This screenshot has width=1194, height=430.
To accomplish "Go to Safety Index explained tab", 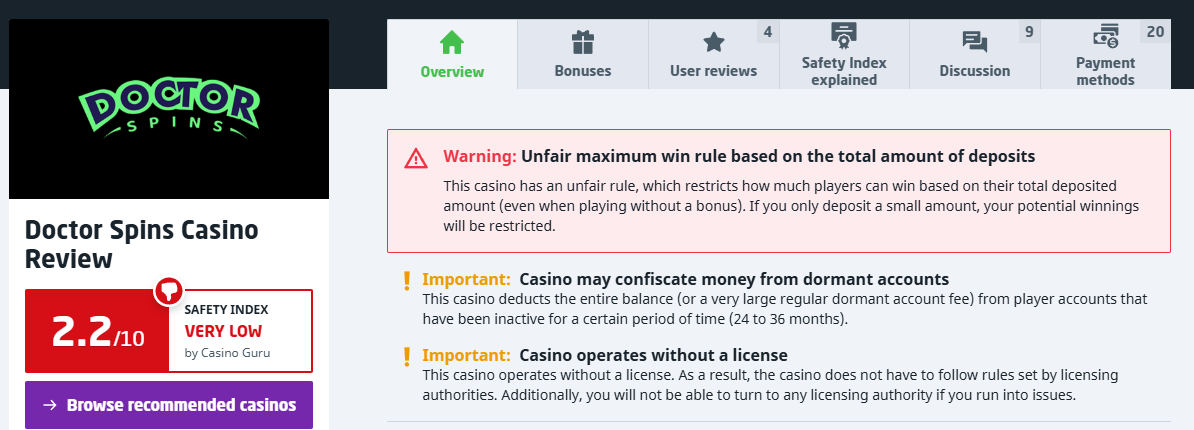I will [844, 71].
